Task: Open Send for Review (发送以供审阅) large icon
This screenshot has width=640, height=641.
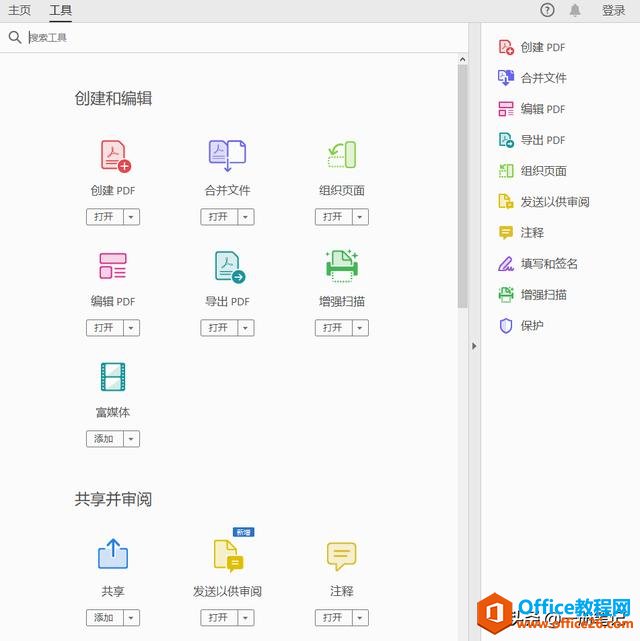Action: click(x=229, y=555)
